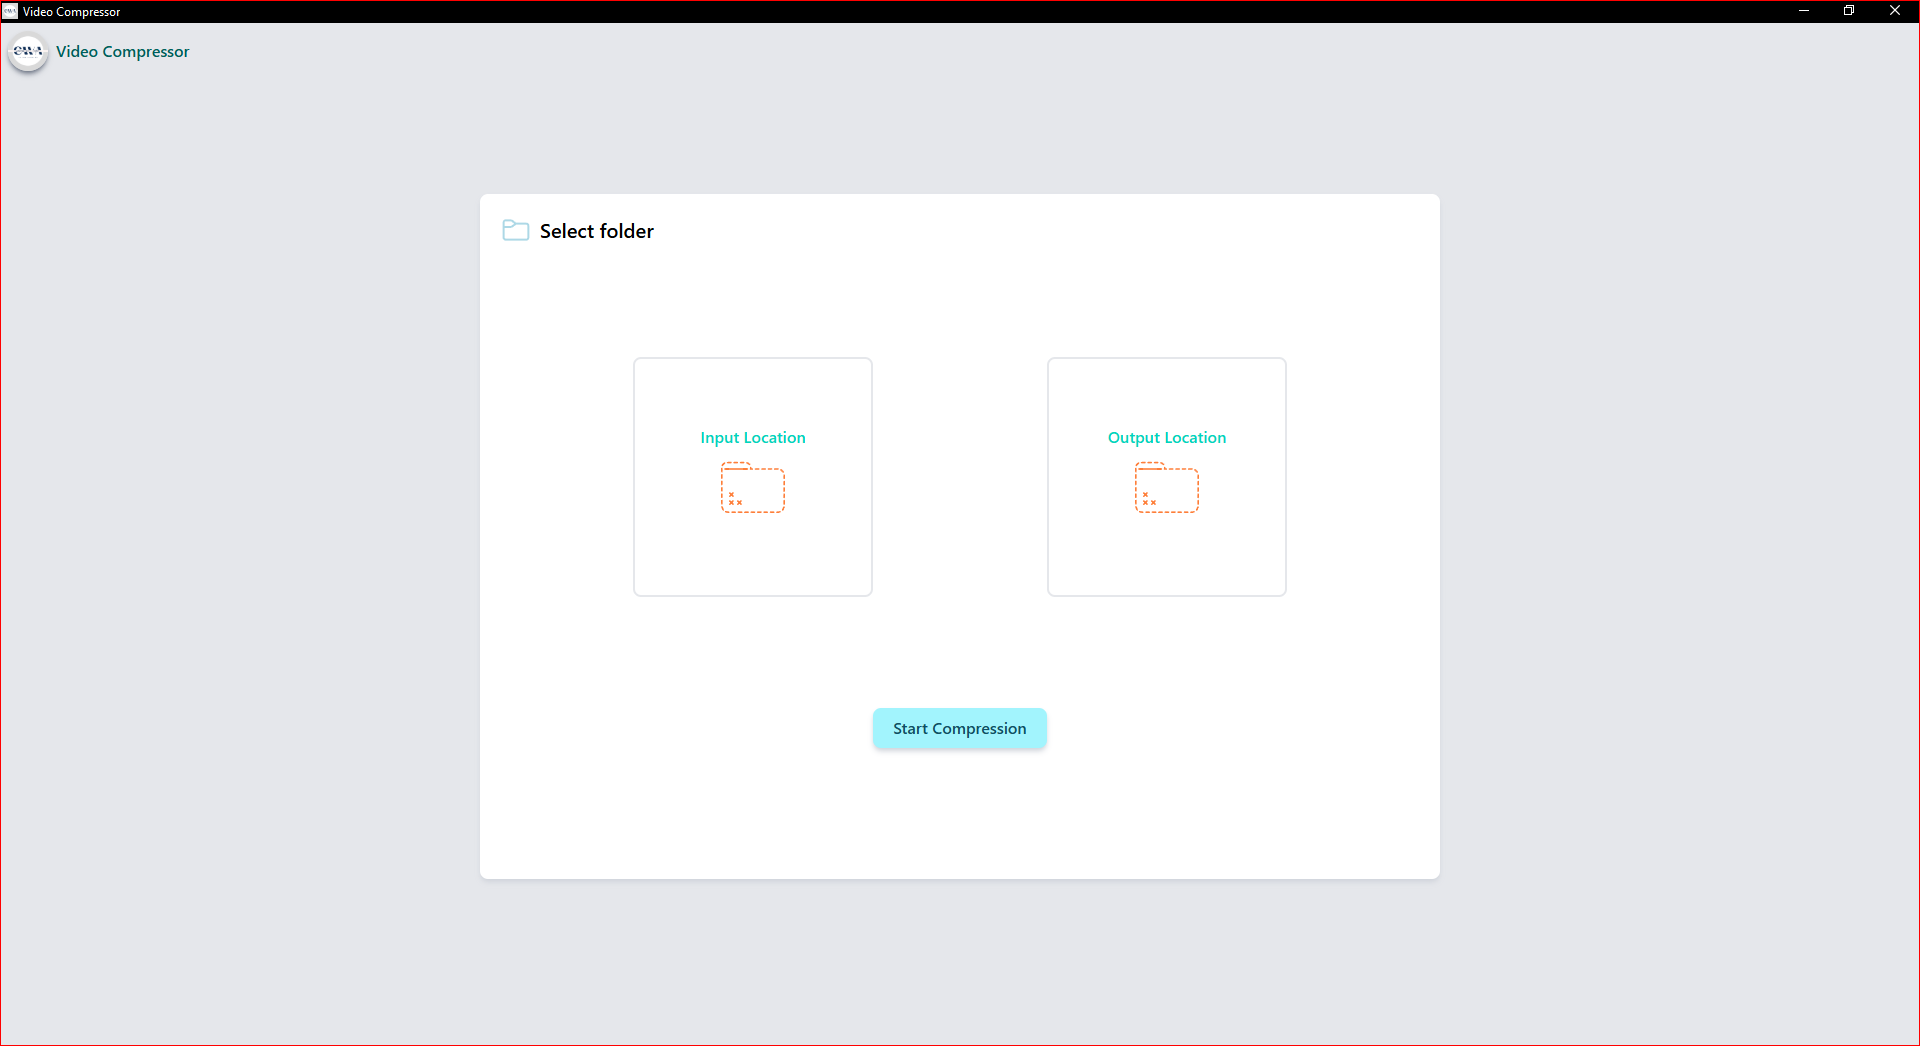Image resolution: width=1920 pixels, height=1046 pixels.
Task: Click the blue folder icon beside Select folder
Action: pos(515,229)
